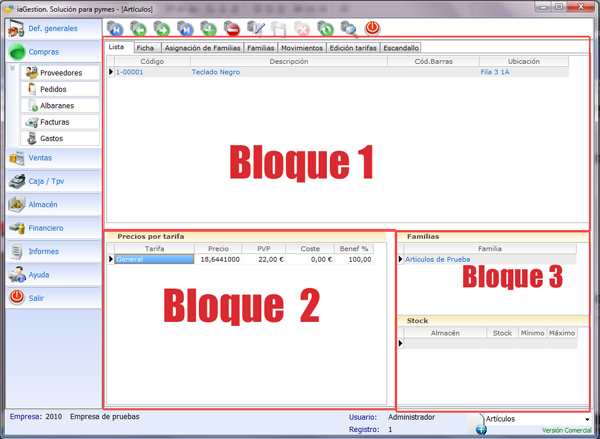Open Financiero module in sidebar
The width and height of the screenshot is (600, 439).
pos(54,228)
